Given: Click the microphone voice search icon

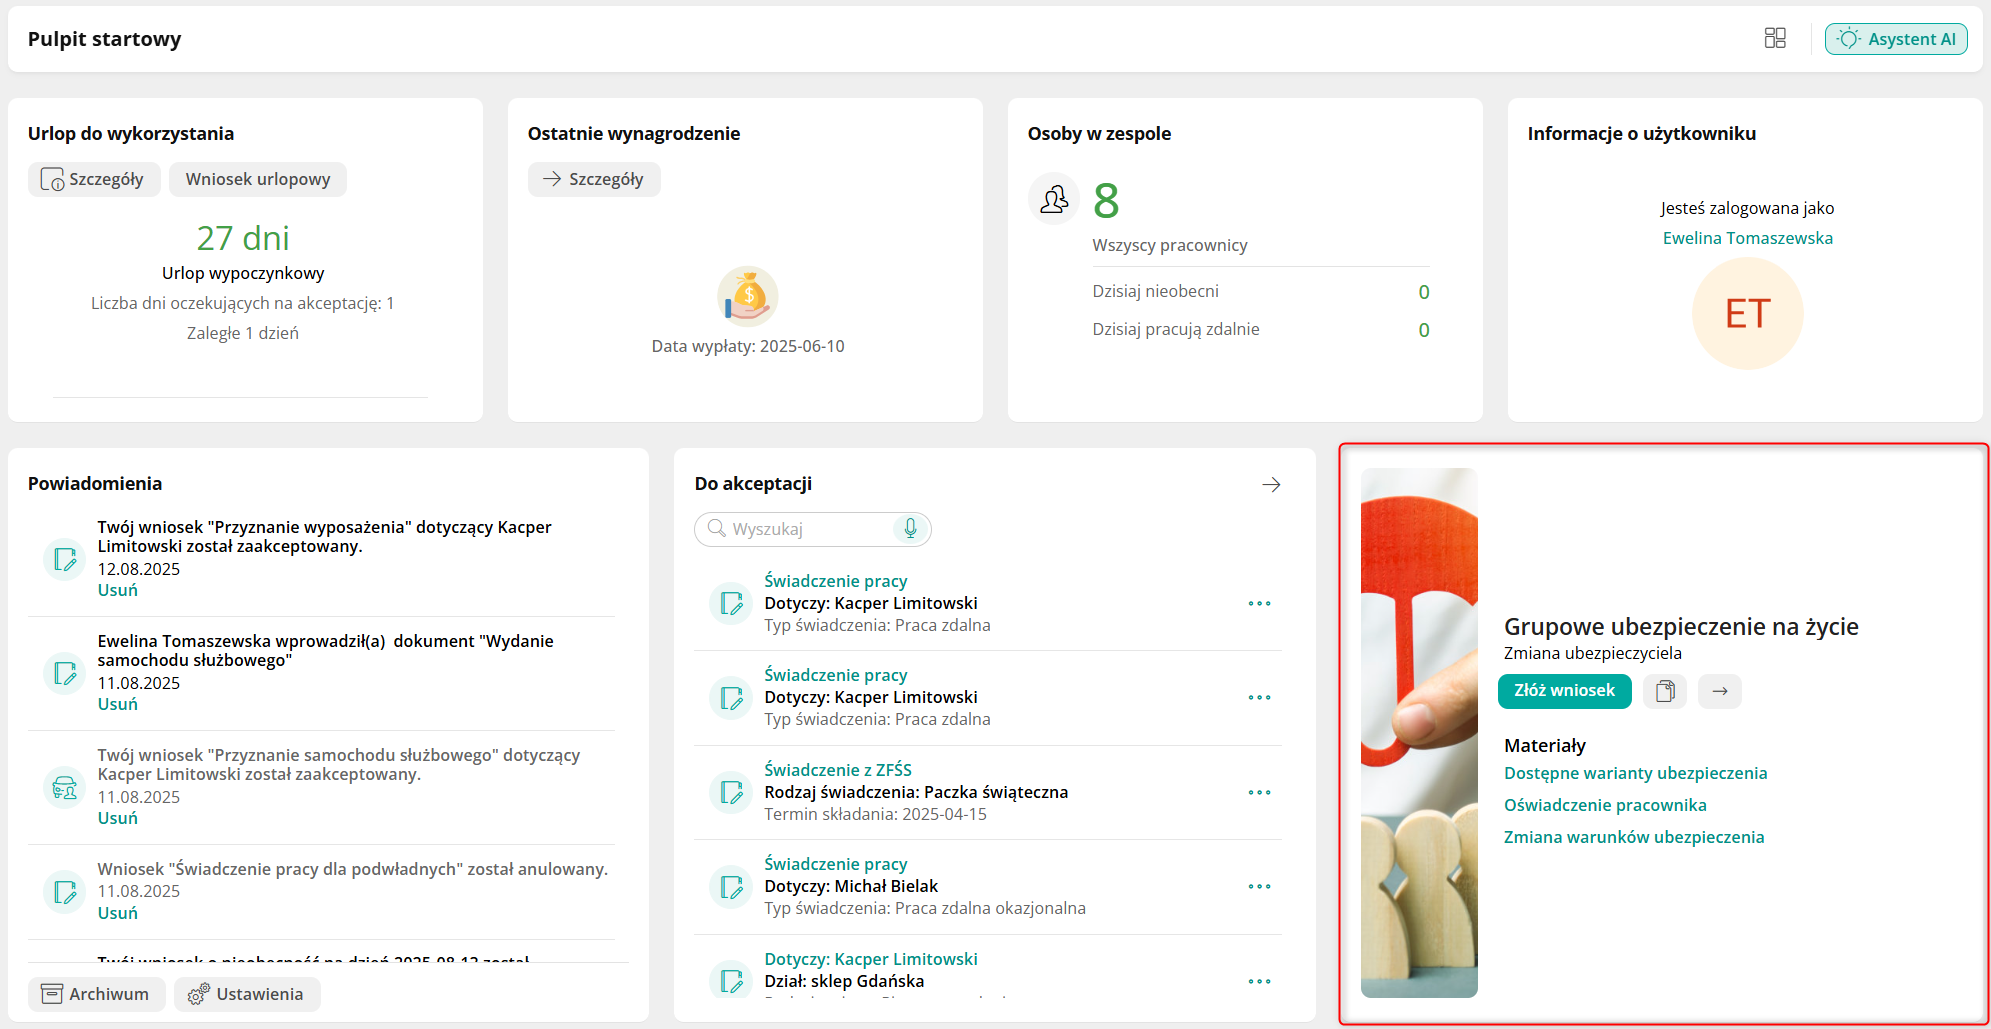Looking at the screenshot, I should coord(910,528).
